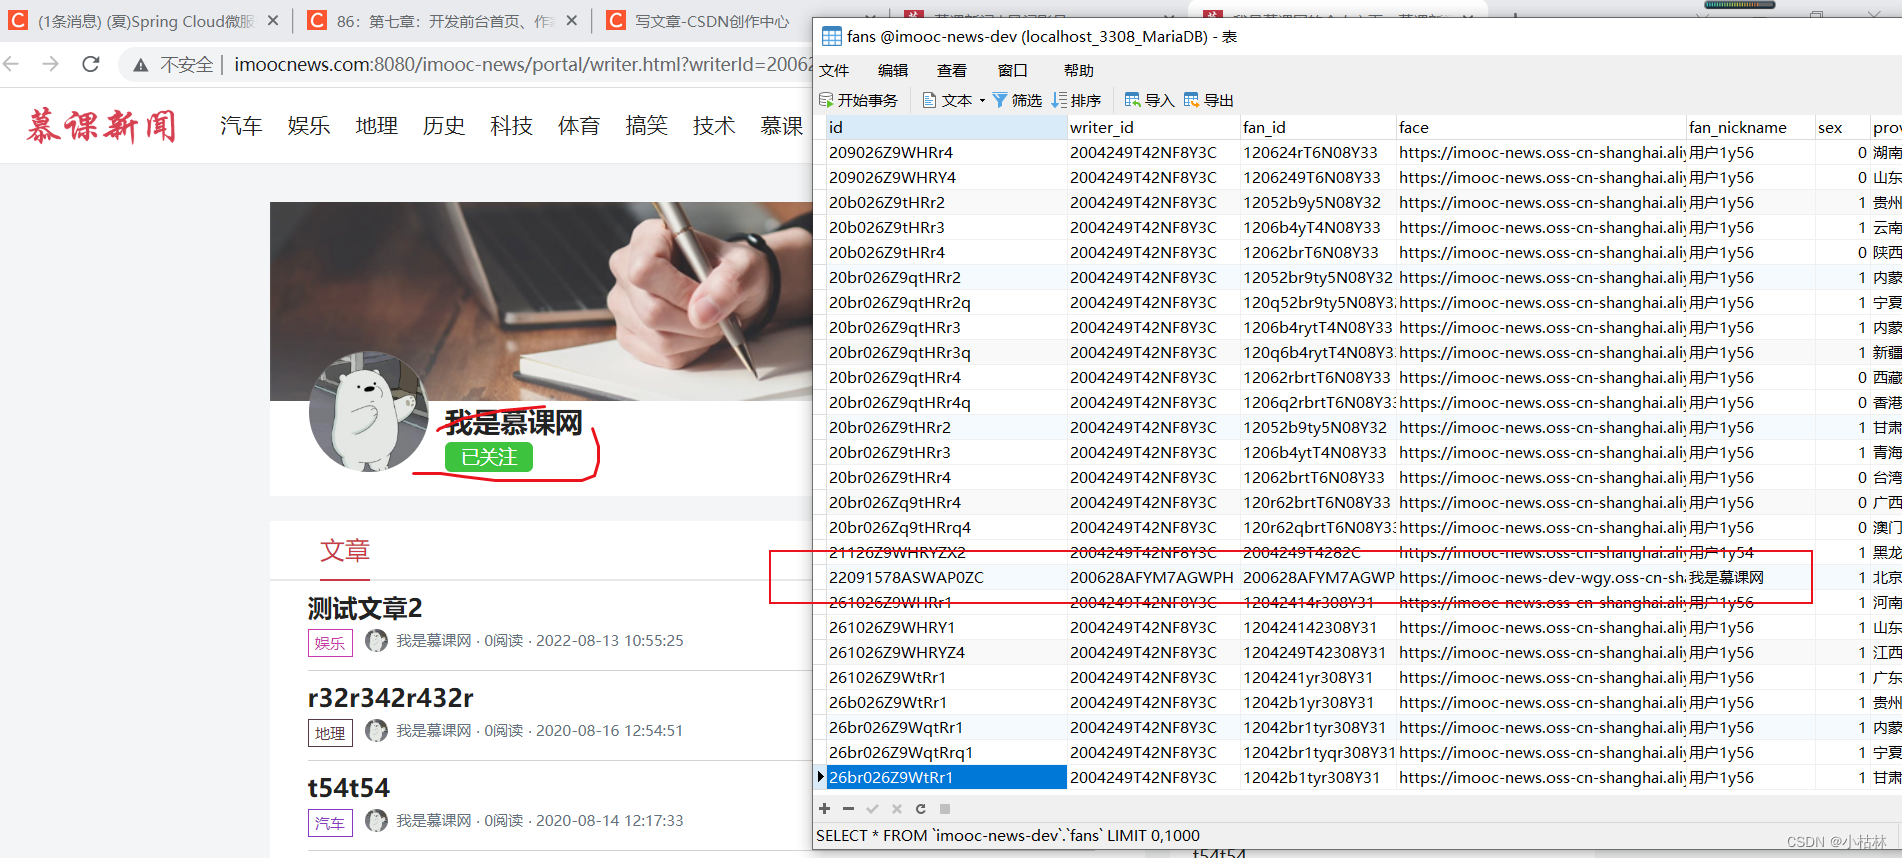Apply changes with the checkmark icon

point(872,808)
